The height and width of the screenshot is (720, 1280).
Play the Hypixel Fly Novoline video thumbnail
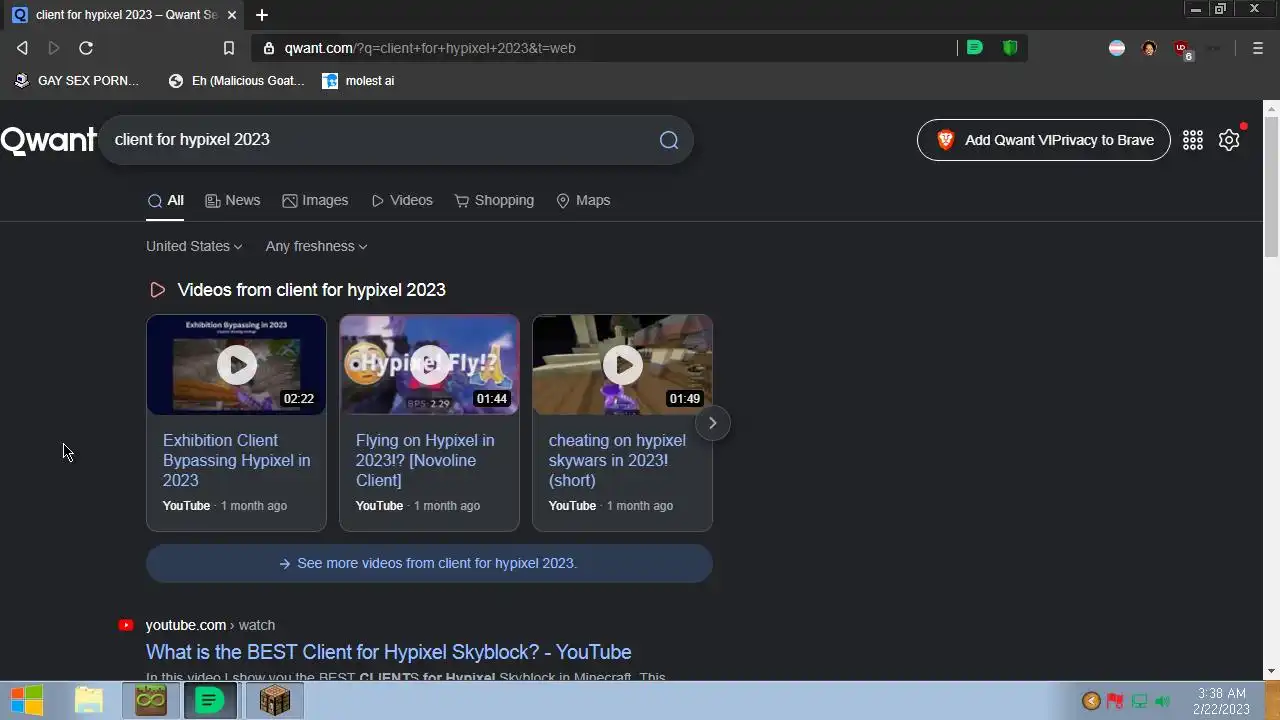(430, 365)
